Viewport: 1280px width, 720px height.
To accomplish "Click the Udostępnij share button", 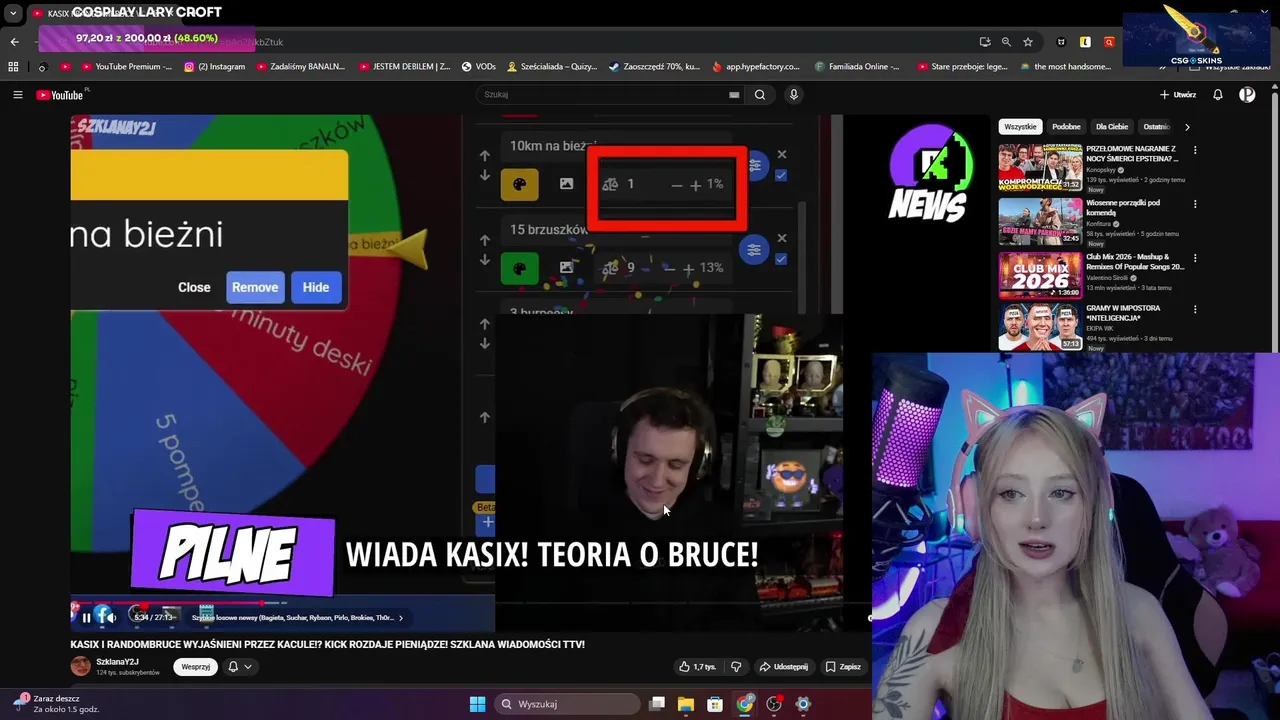I will coord(783,667).
